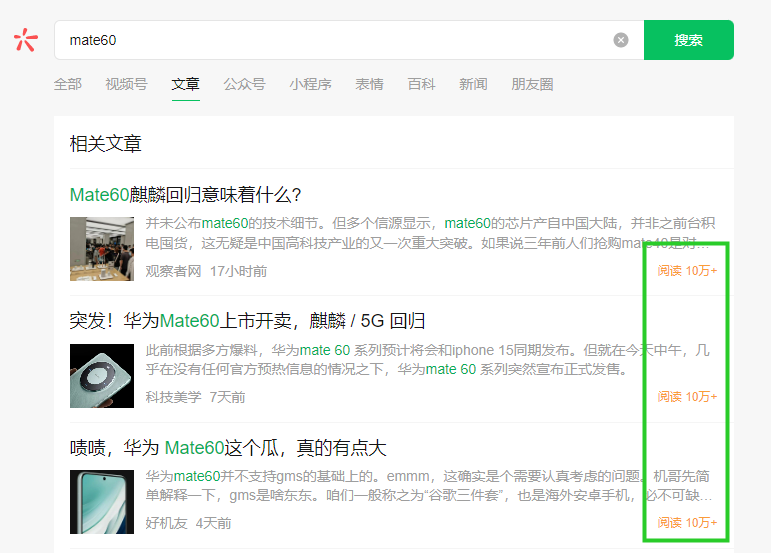Open article 突发!华为Mate60上市开卖
Viewport: 771px width, 553px height.
(x=247, y=321)
